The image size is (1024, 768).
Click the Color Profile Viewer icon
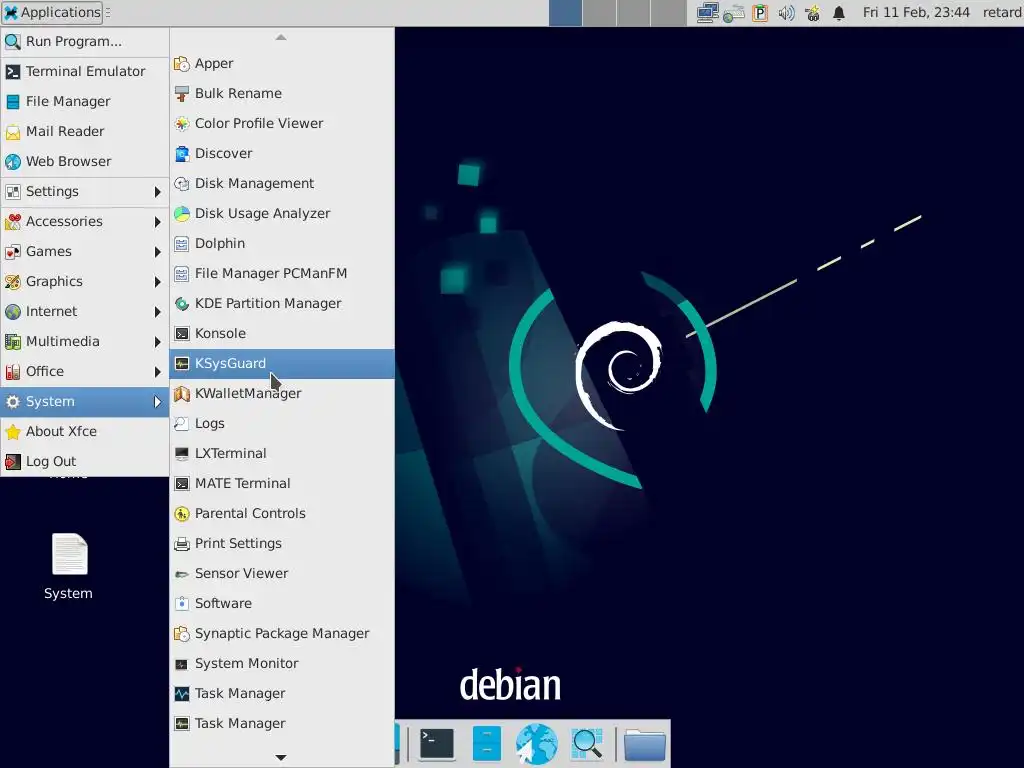tap(182, 124)
